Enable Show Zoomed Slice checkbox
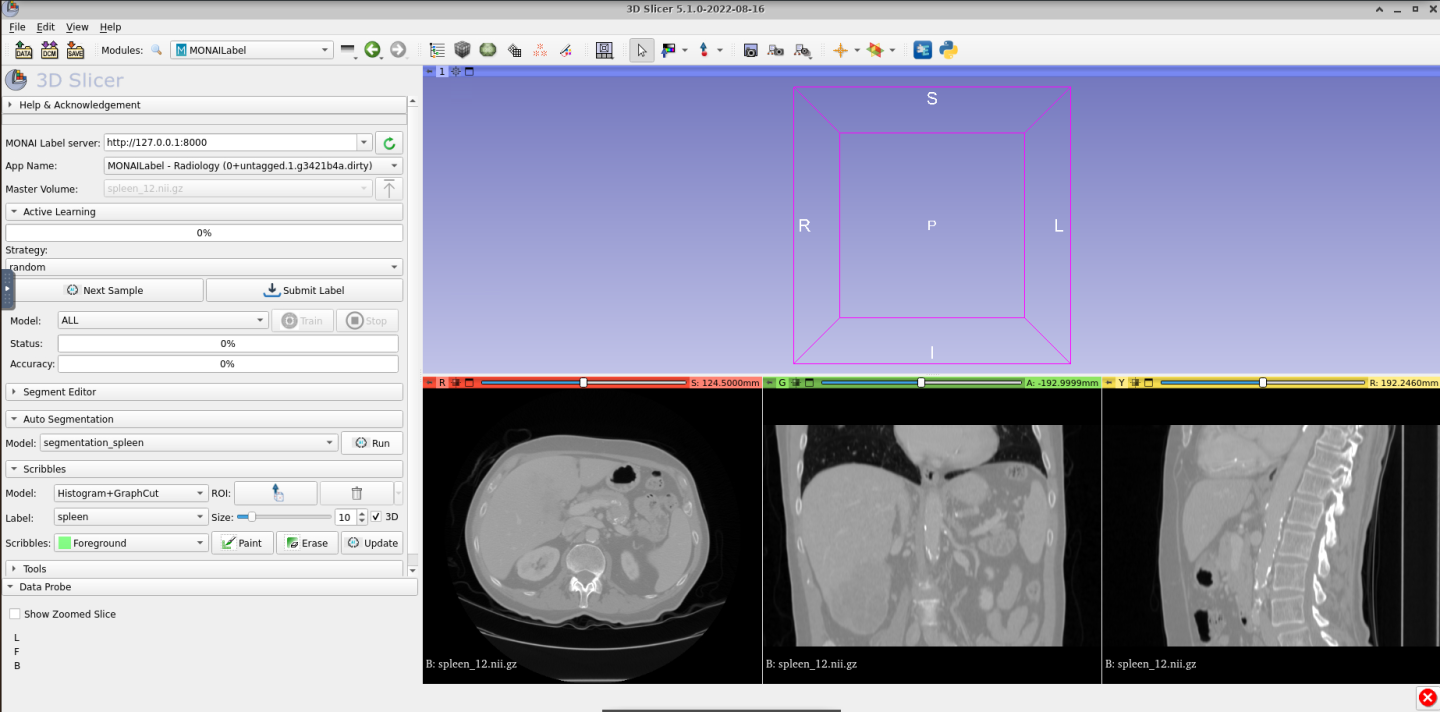Image resolution: width=1440 pixels, height=712 pixels. pos(15,614)
